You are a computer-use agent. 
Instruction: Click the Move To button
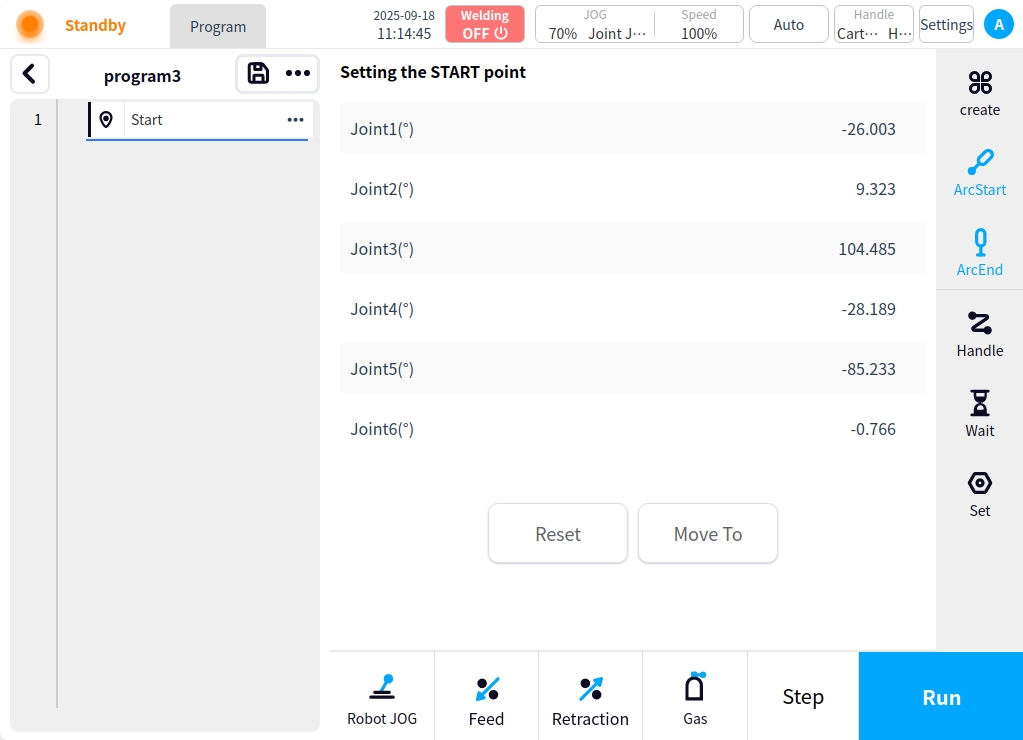pos(707,534)
